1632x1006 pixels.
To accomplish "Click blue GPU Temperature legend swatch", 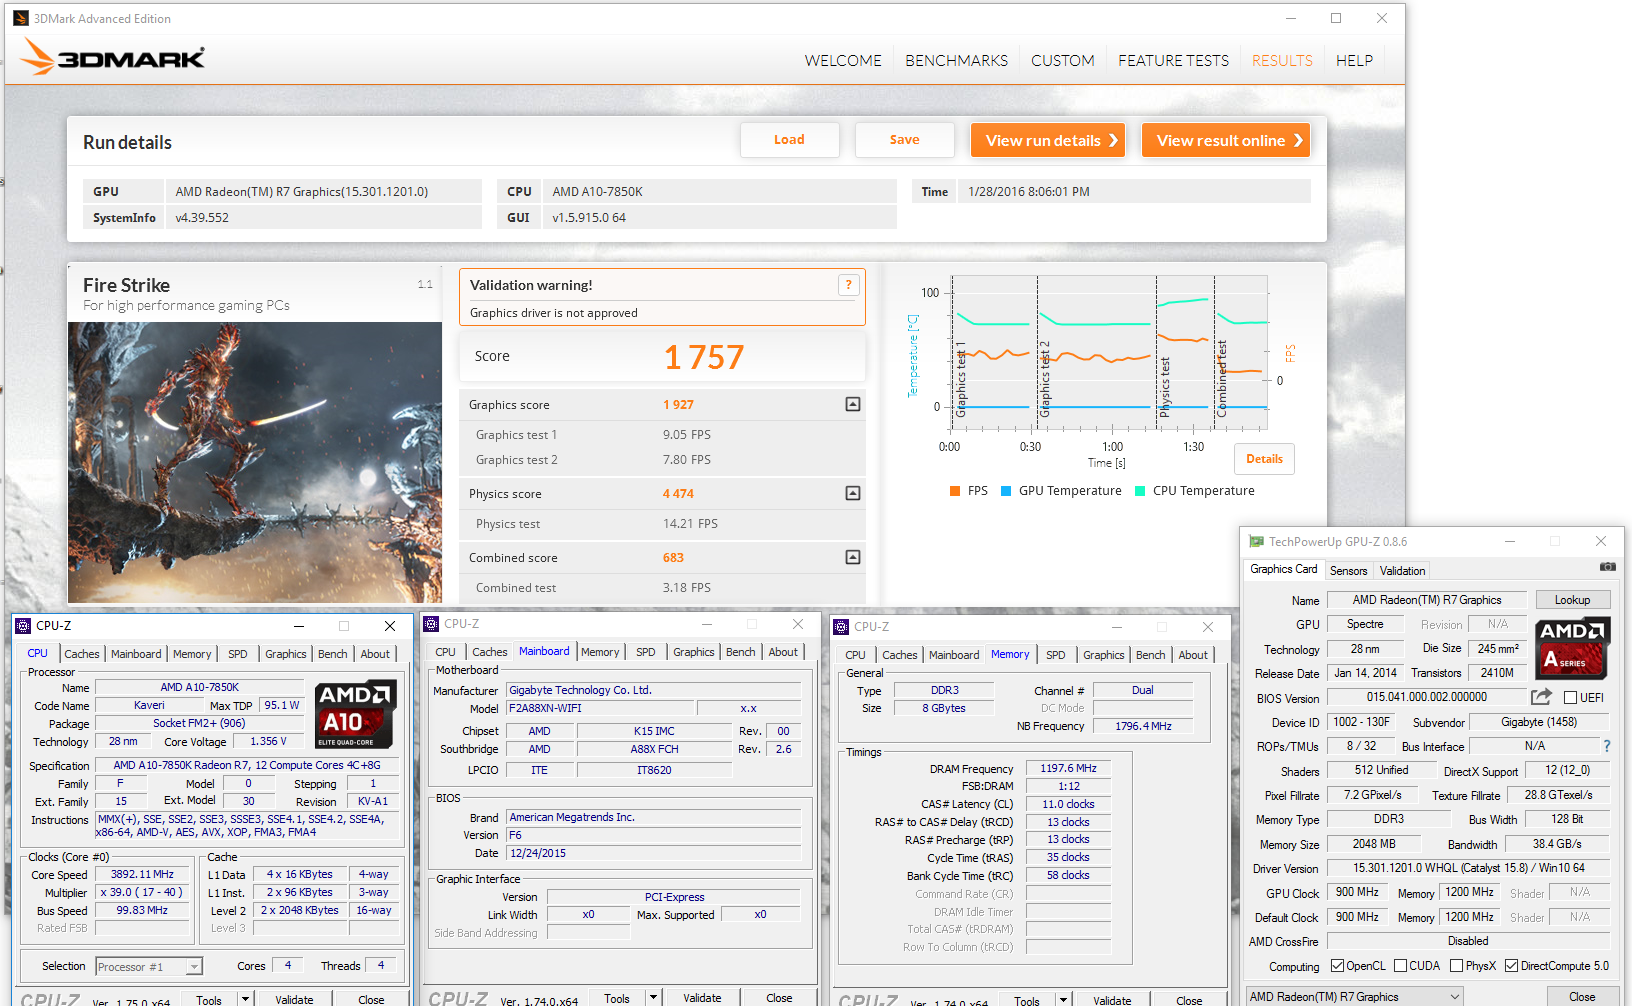I will (x=1006, y=491).
